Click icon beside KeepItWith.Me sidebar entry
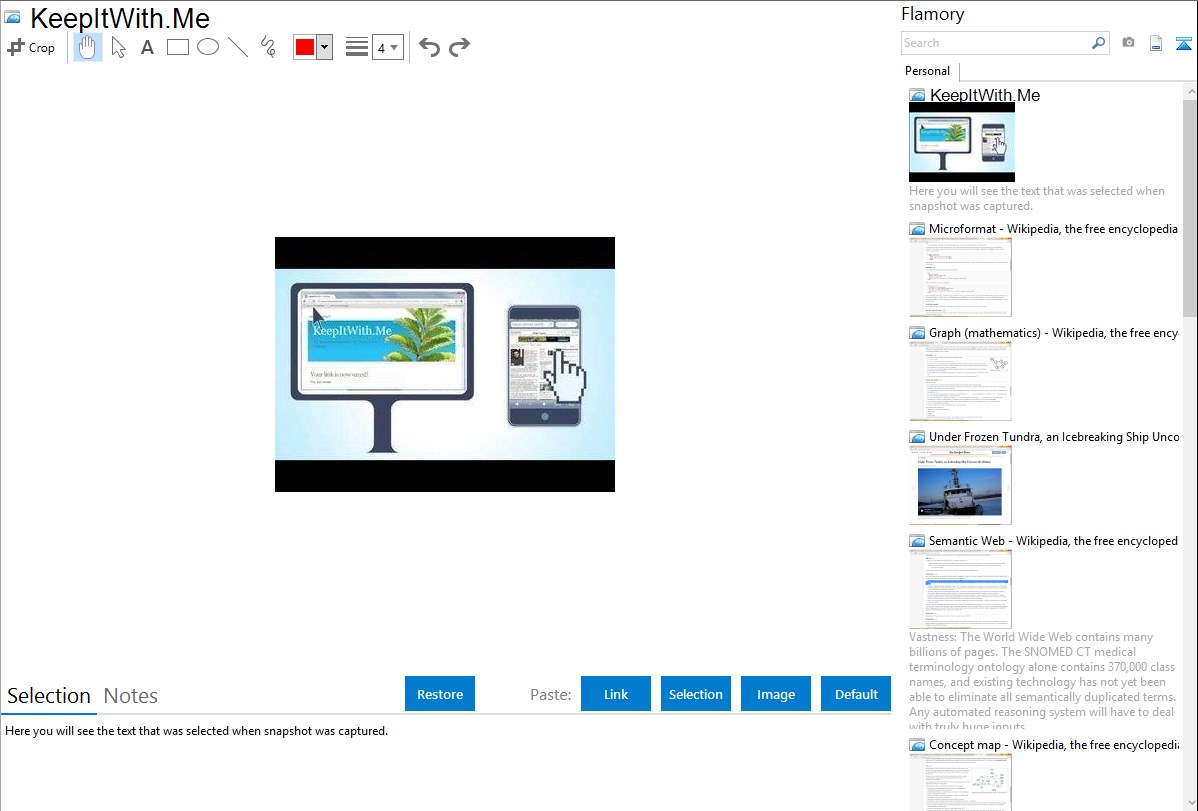Screen dimensions: 1198x811 pyautogui.click(x=918, y=96)
